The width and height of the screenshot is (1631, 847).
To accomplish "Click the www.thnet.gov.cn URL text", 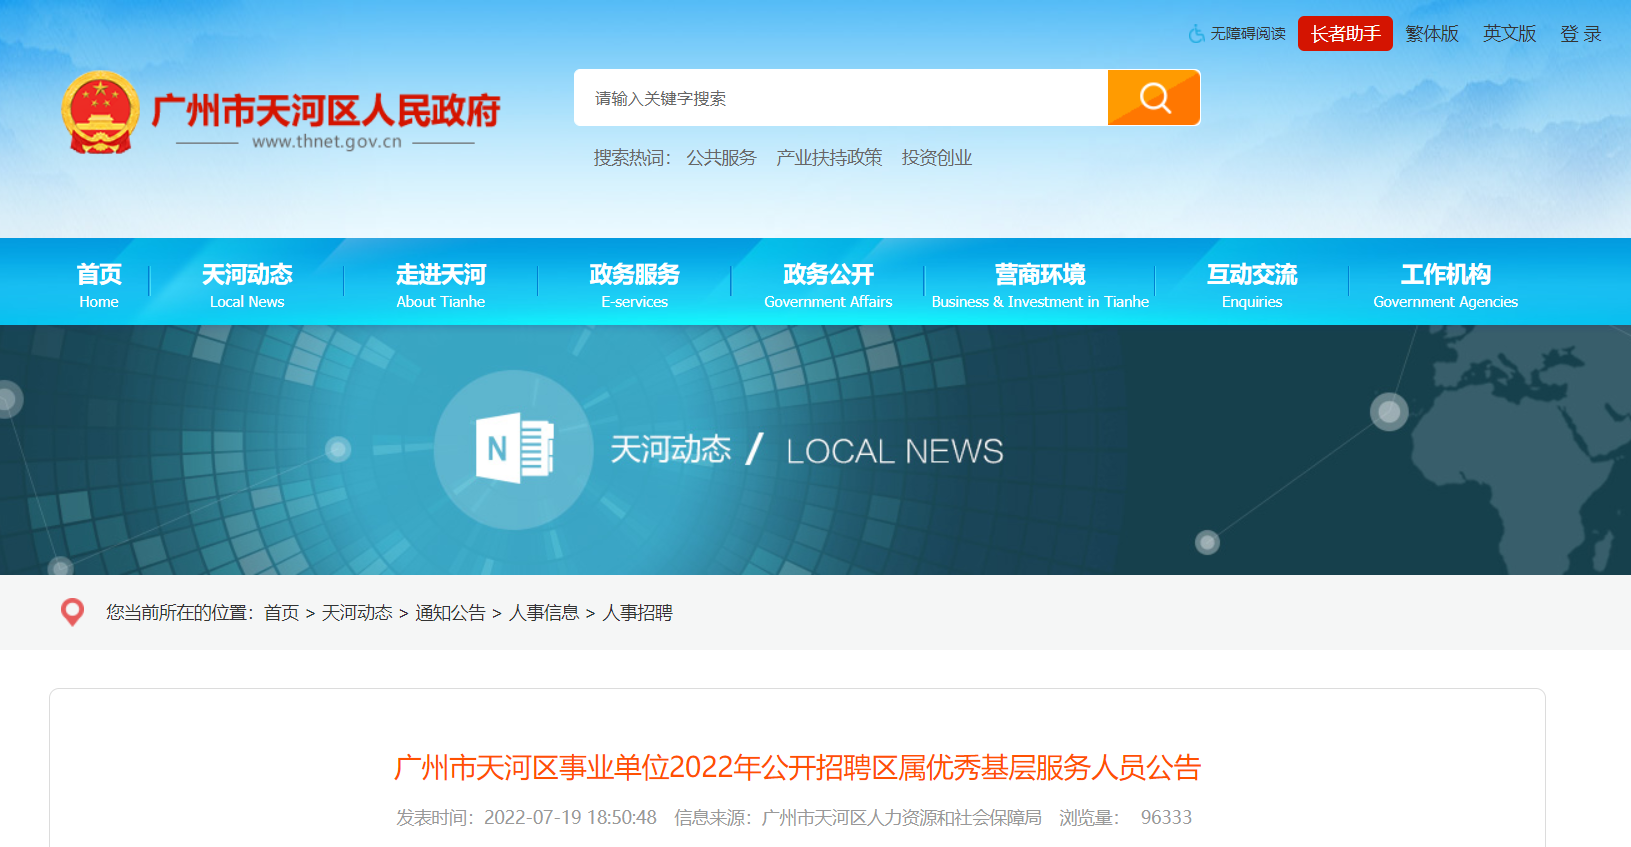I will [327, 142].
